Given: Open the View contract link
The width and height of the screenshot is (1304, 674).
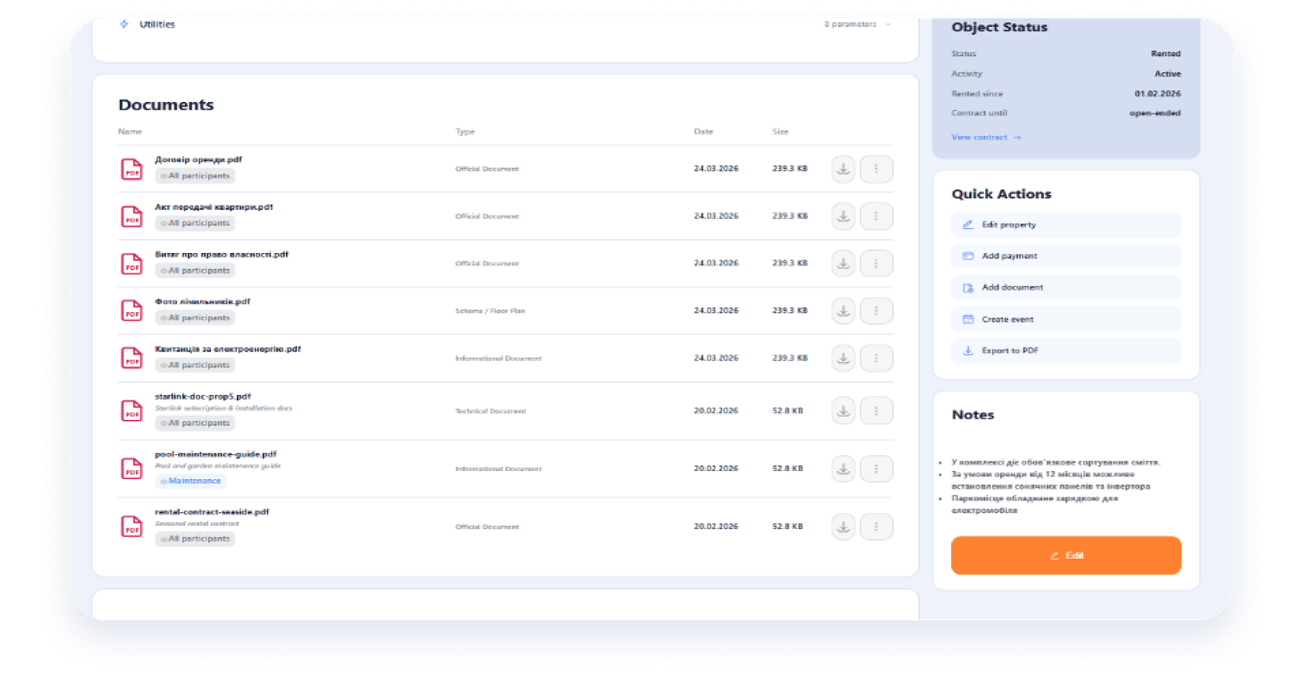Looking at the screenshot, I should [986, 137].
